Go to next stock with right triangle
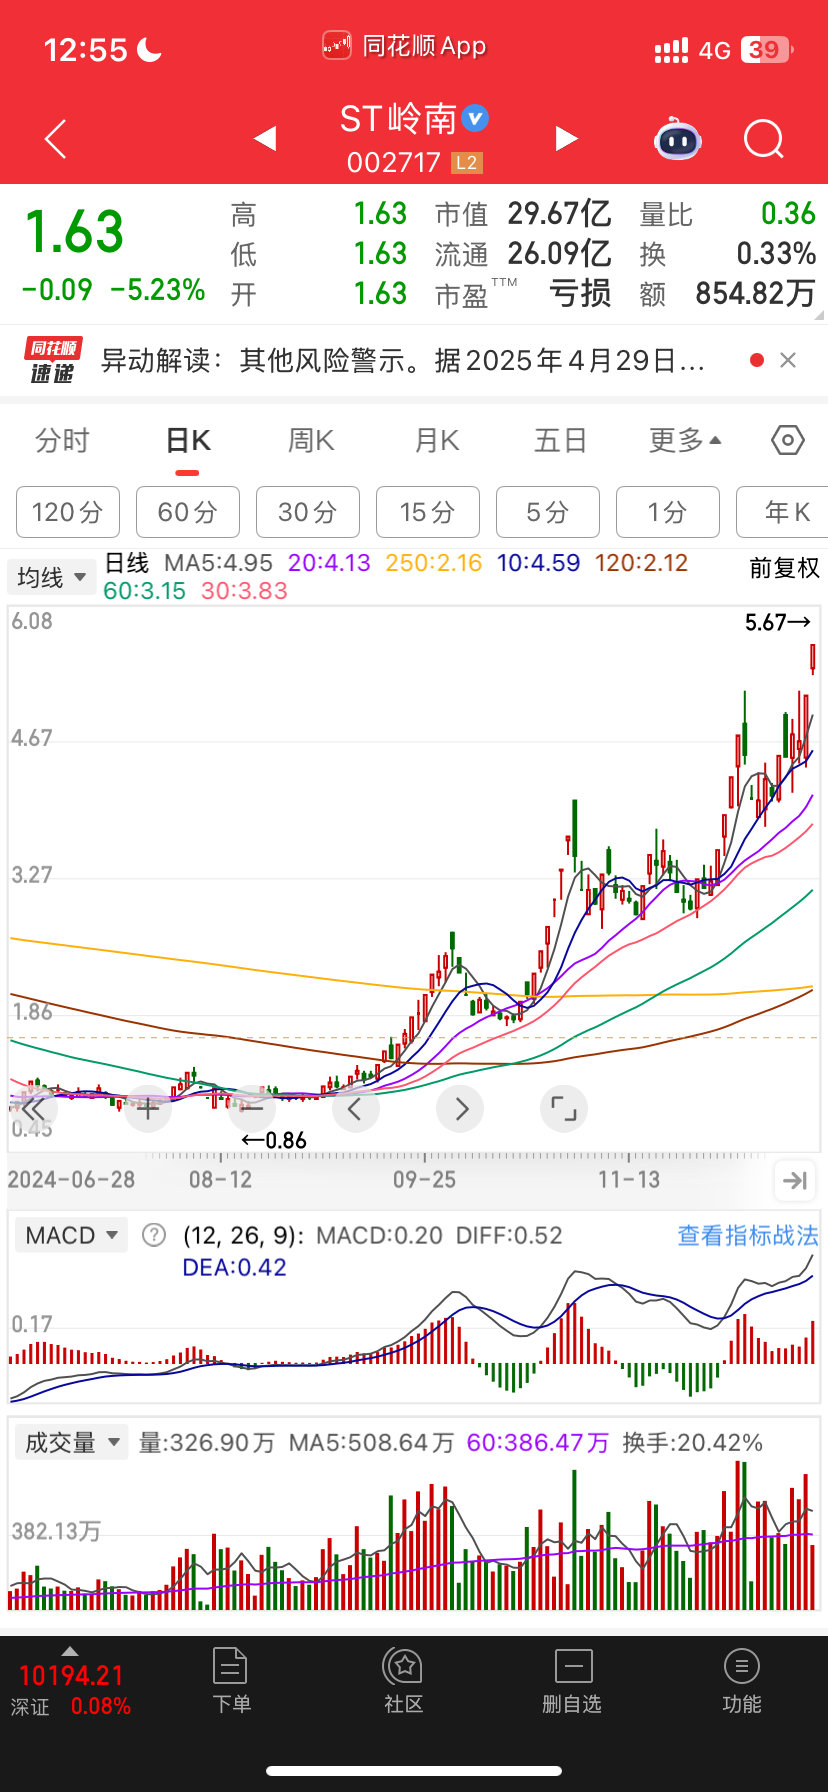 (567, 138)
